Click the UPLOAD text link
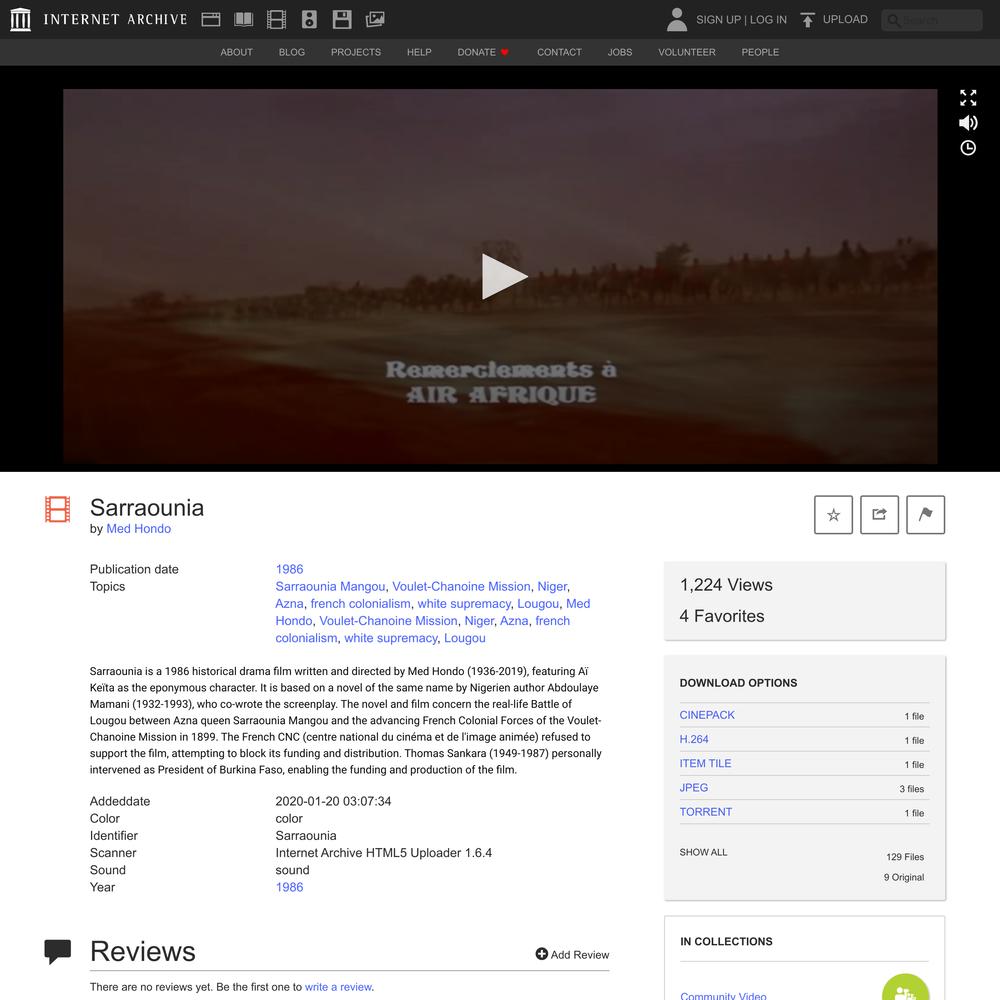Viewport: 1000px width, 1000px height. [x=845, y=19]
